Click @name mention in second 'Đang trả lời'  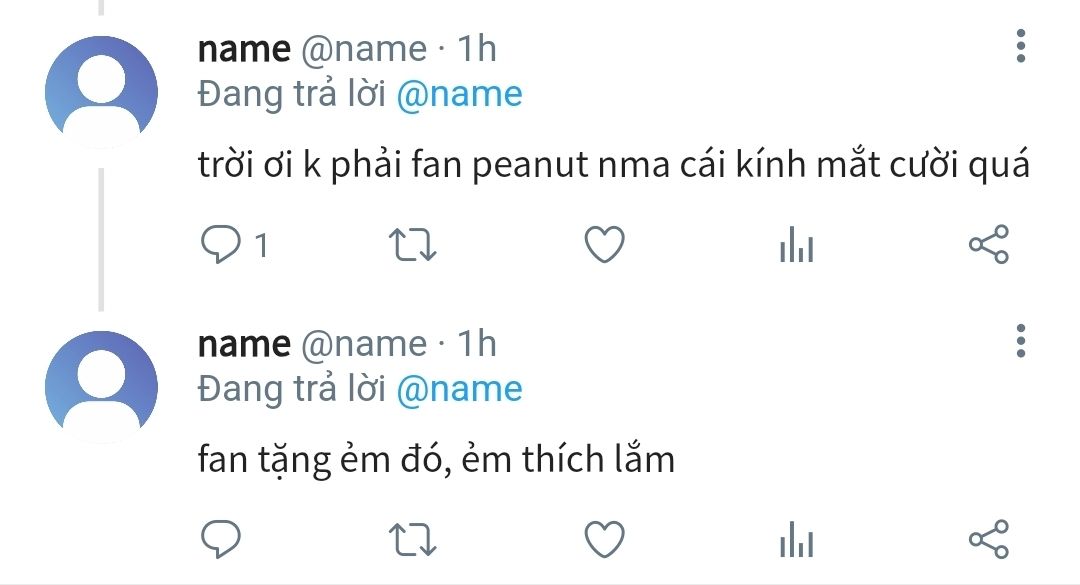click(x=459, y=390)
